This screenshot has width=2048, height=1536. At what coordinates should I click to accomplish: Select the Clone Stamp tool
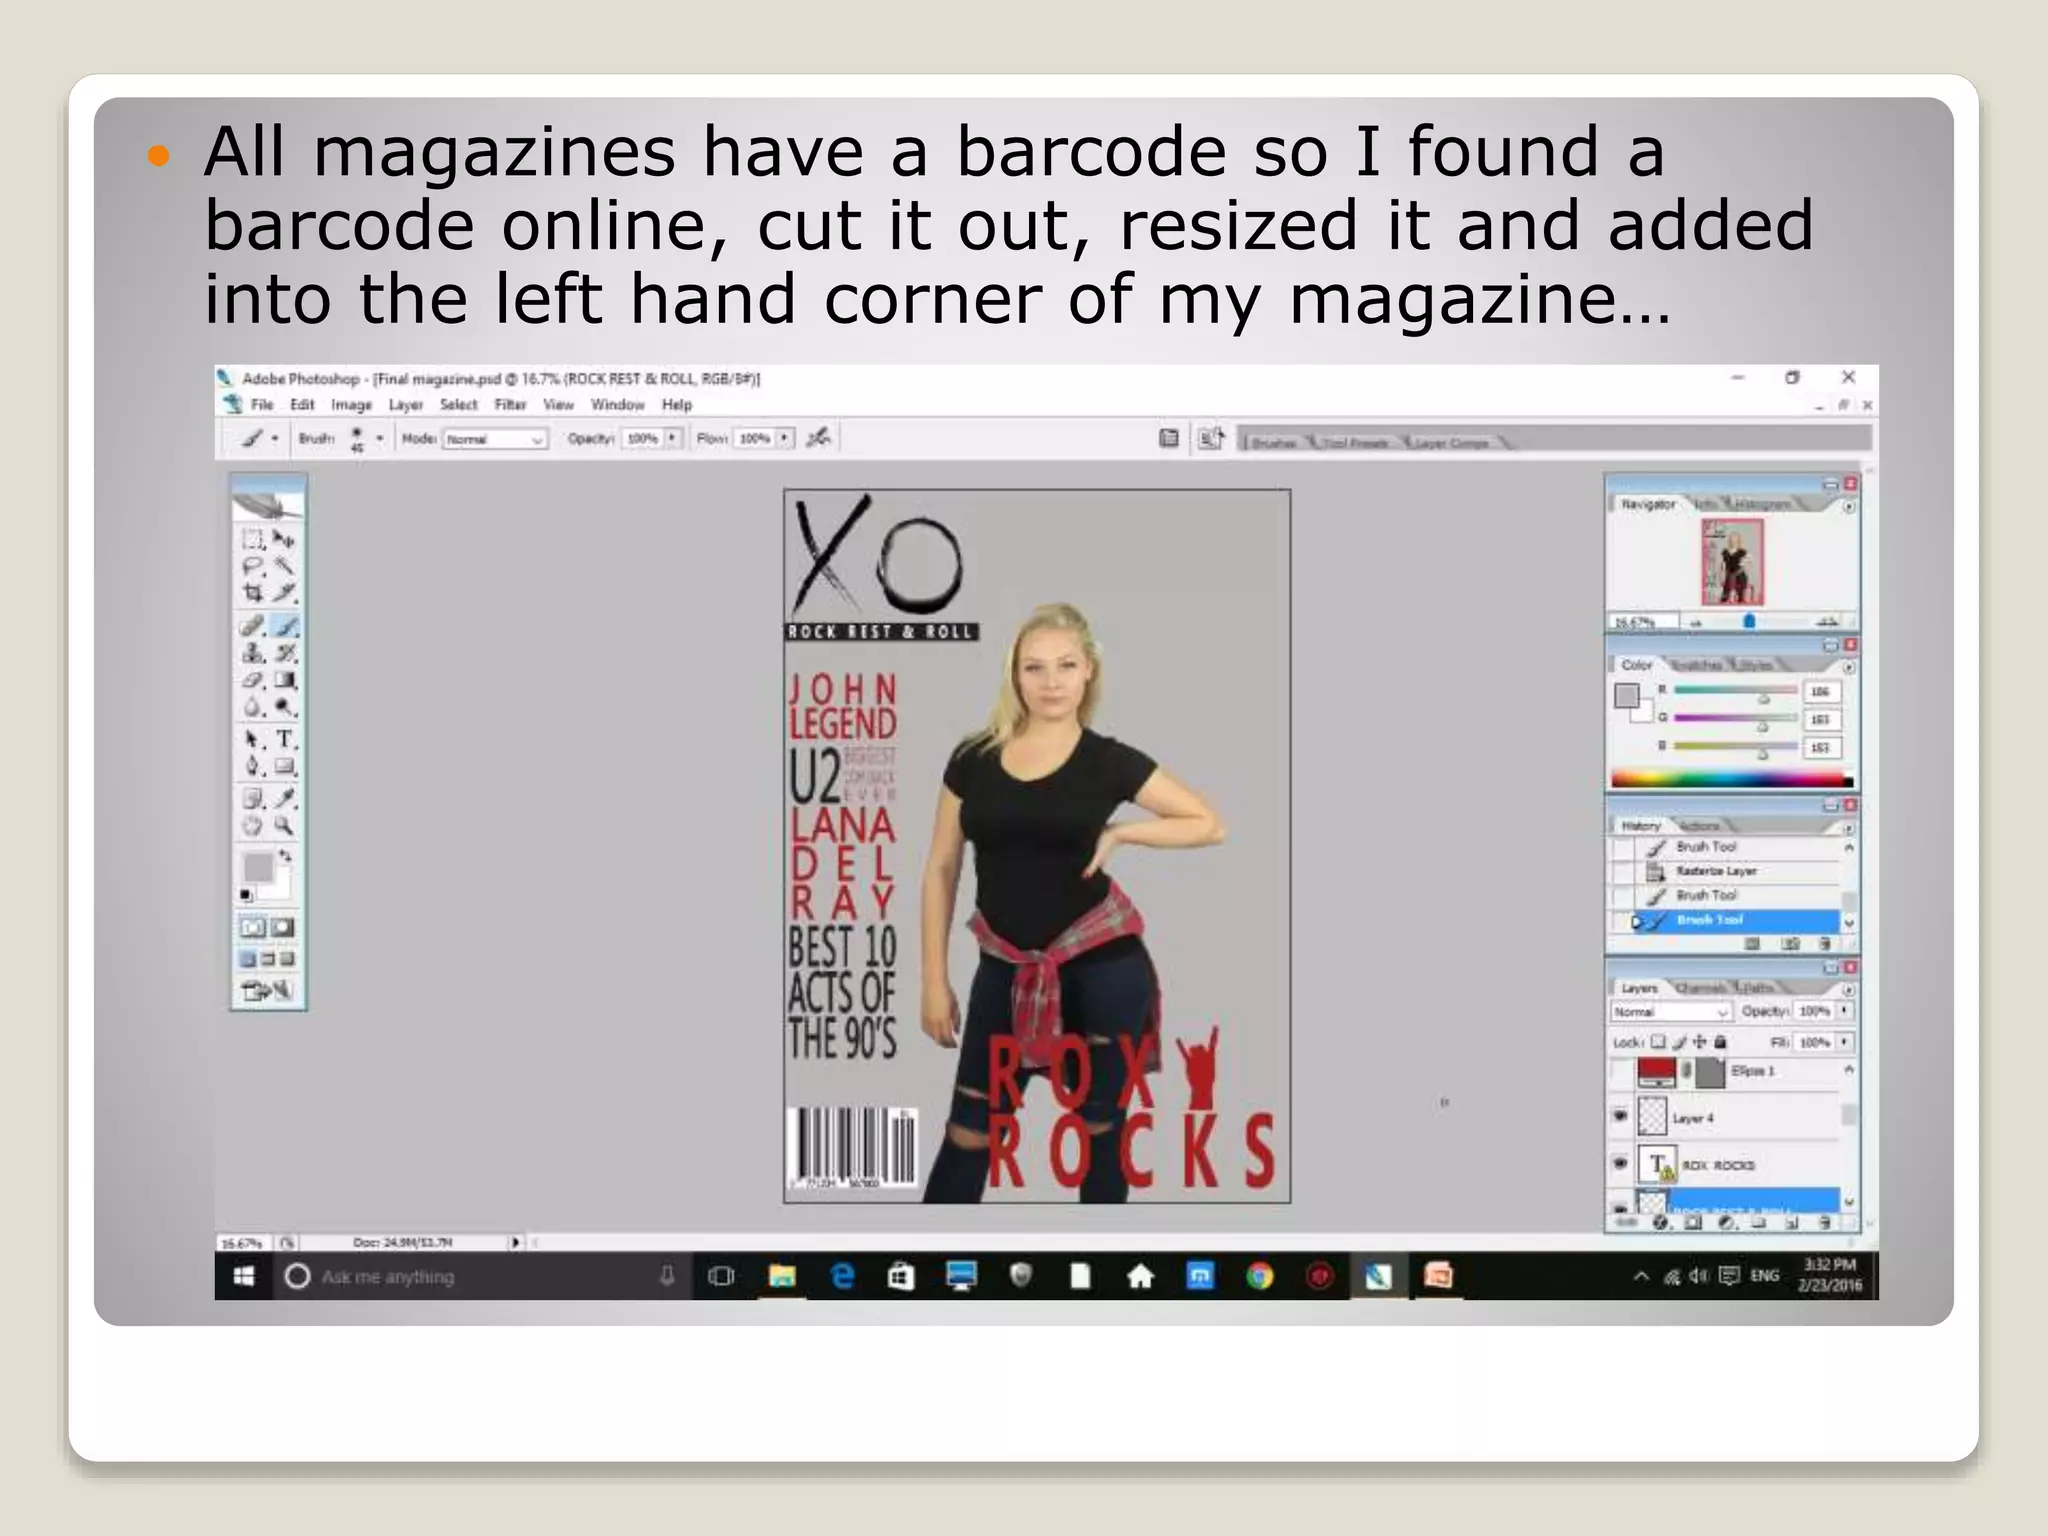pos(253,653)
